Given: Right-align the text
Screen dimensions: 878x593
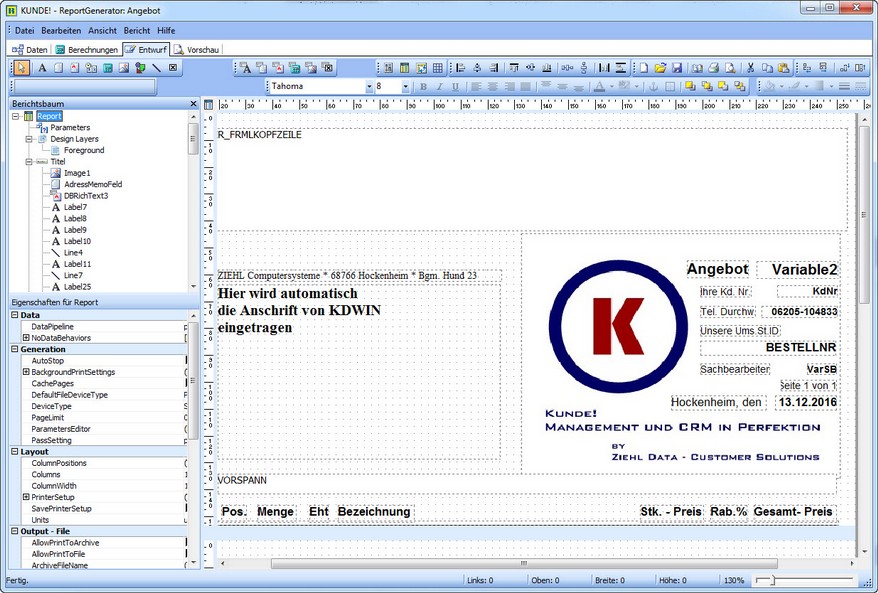Looking at the screenshot, I should coord(509,86).
